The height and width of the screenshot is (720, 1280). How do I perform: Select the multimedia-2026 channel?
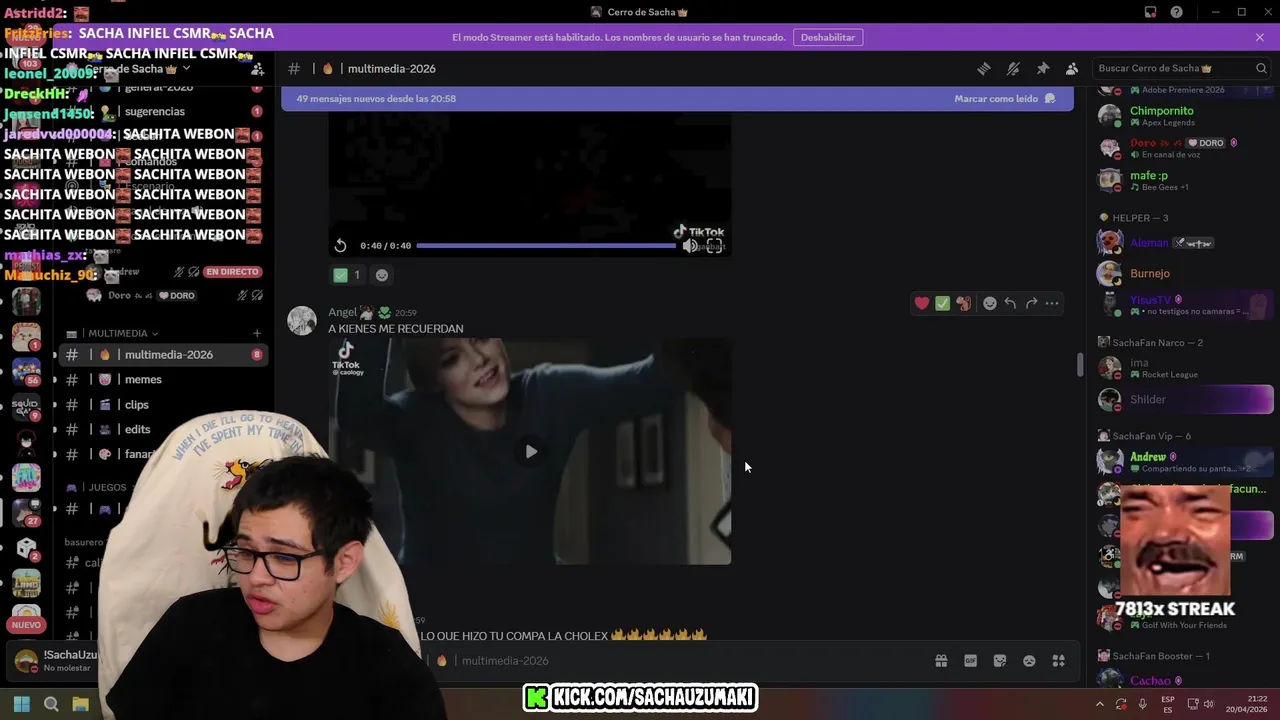coord(165,355)
